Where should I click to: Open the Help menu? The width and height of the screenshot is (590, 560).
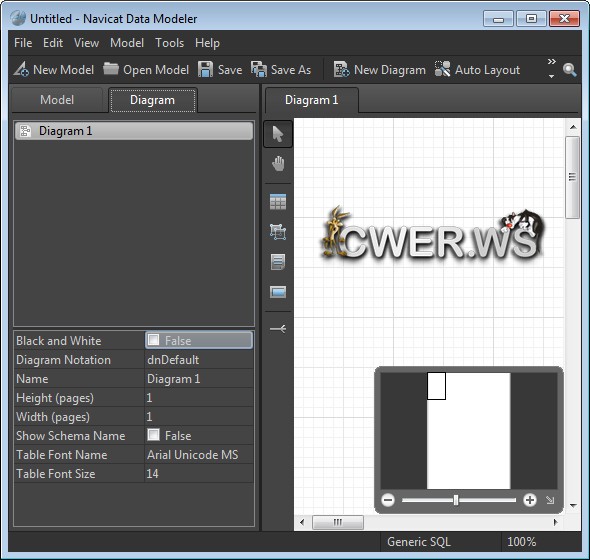pyautogui.click(x=207, y=43)
